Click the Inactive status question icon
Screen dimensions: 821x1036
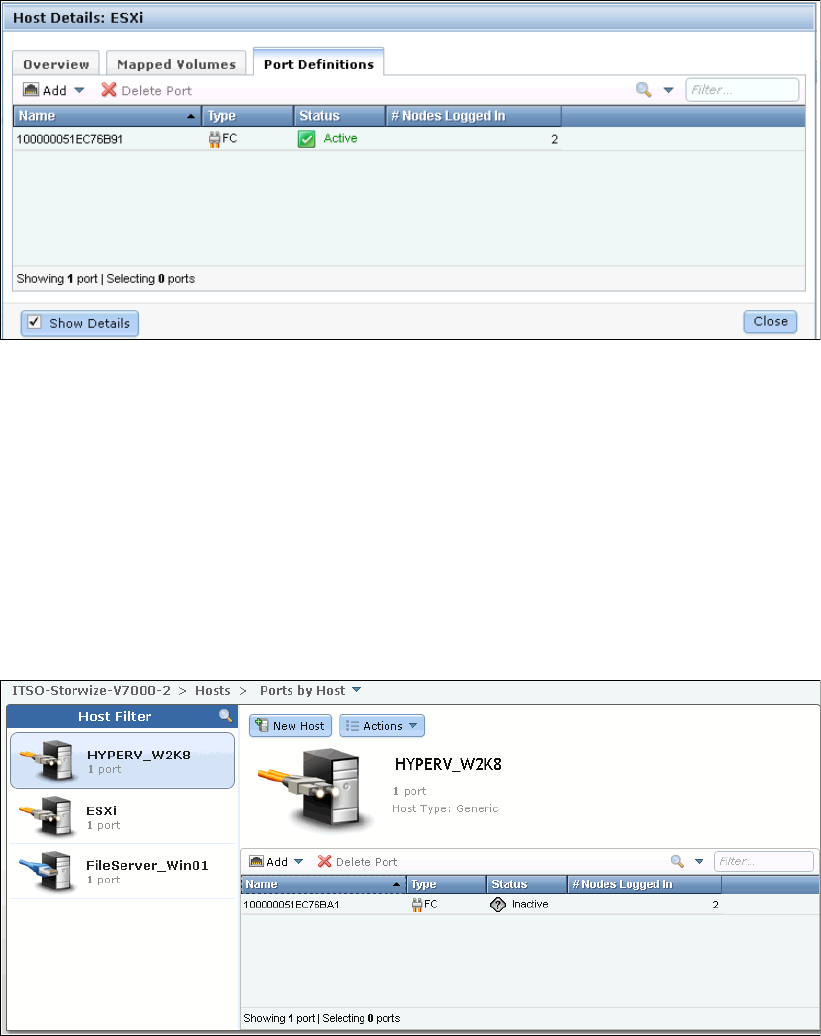tap(498, 904)
